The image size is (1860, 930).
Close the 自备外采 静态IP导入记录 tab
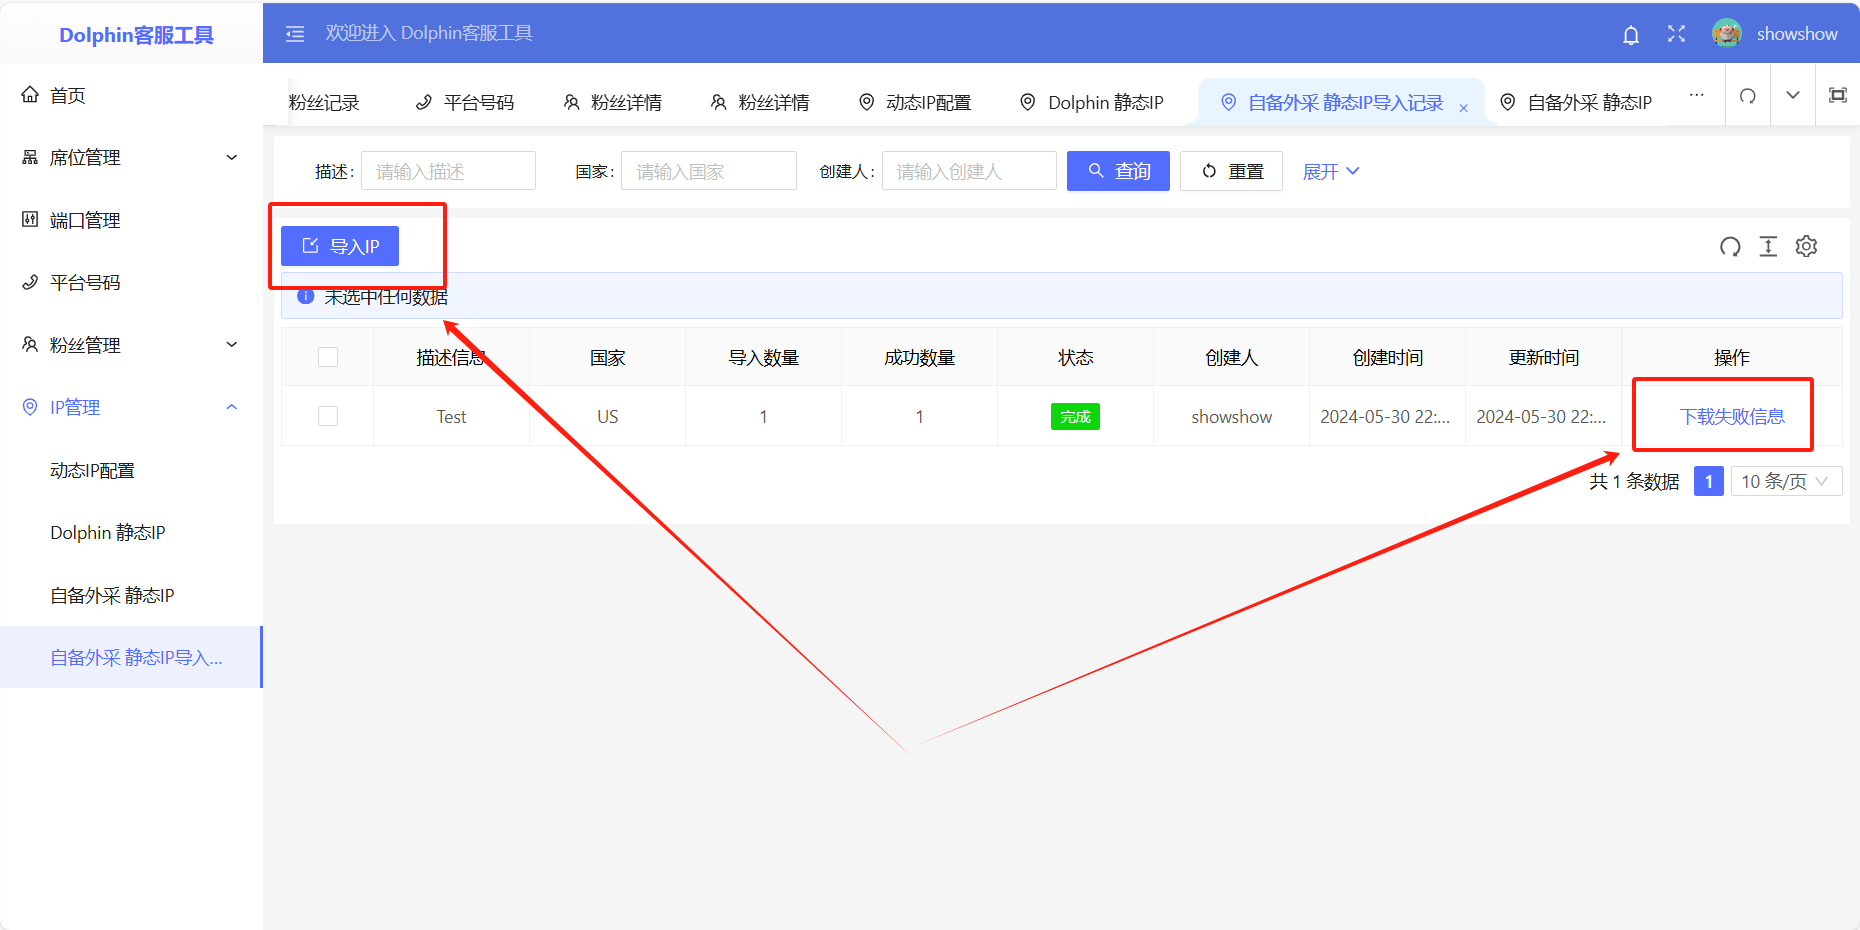click(1464, 108)
